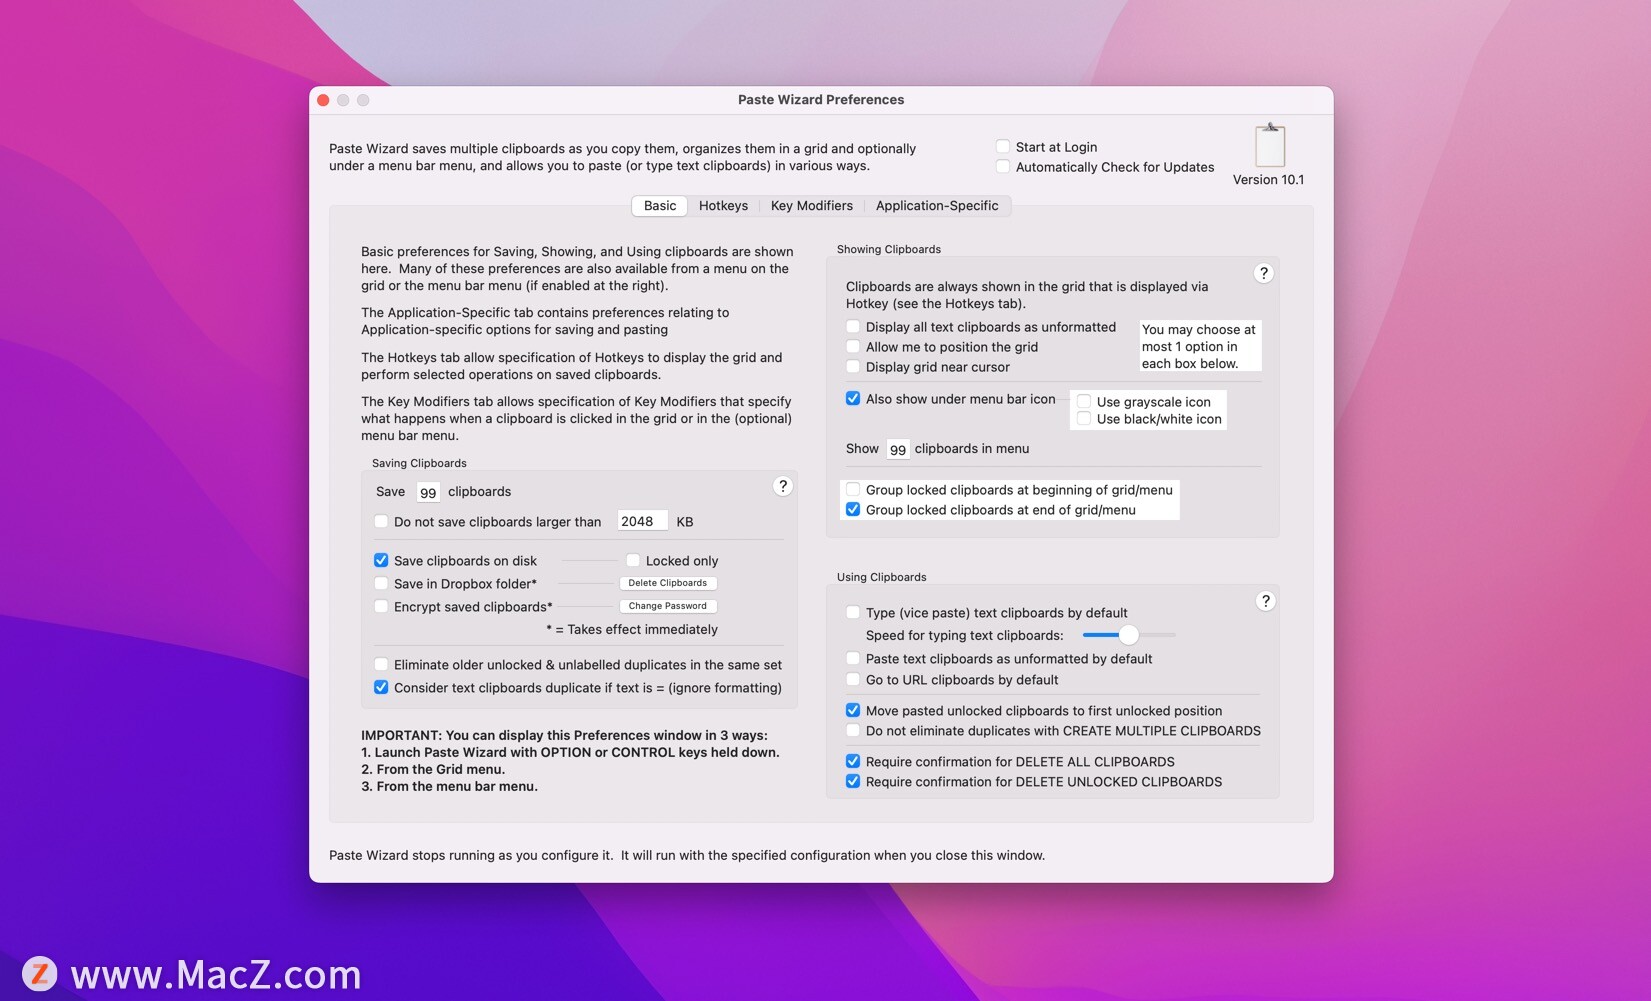Click the Version 10.1 label
The width and height of the screenshot is (1651, 1001).
[1268, 180]
